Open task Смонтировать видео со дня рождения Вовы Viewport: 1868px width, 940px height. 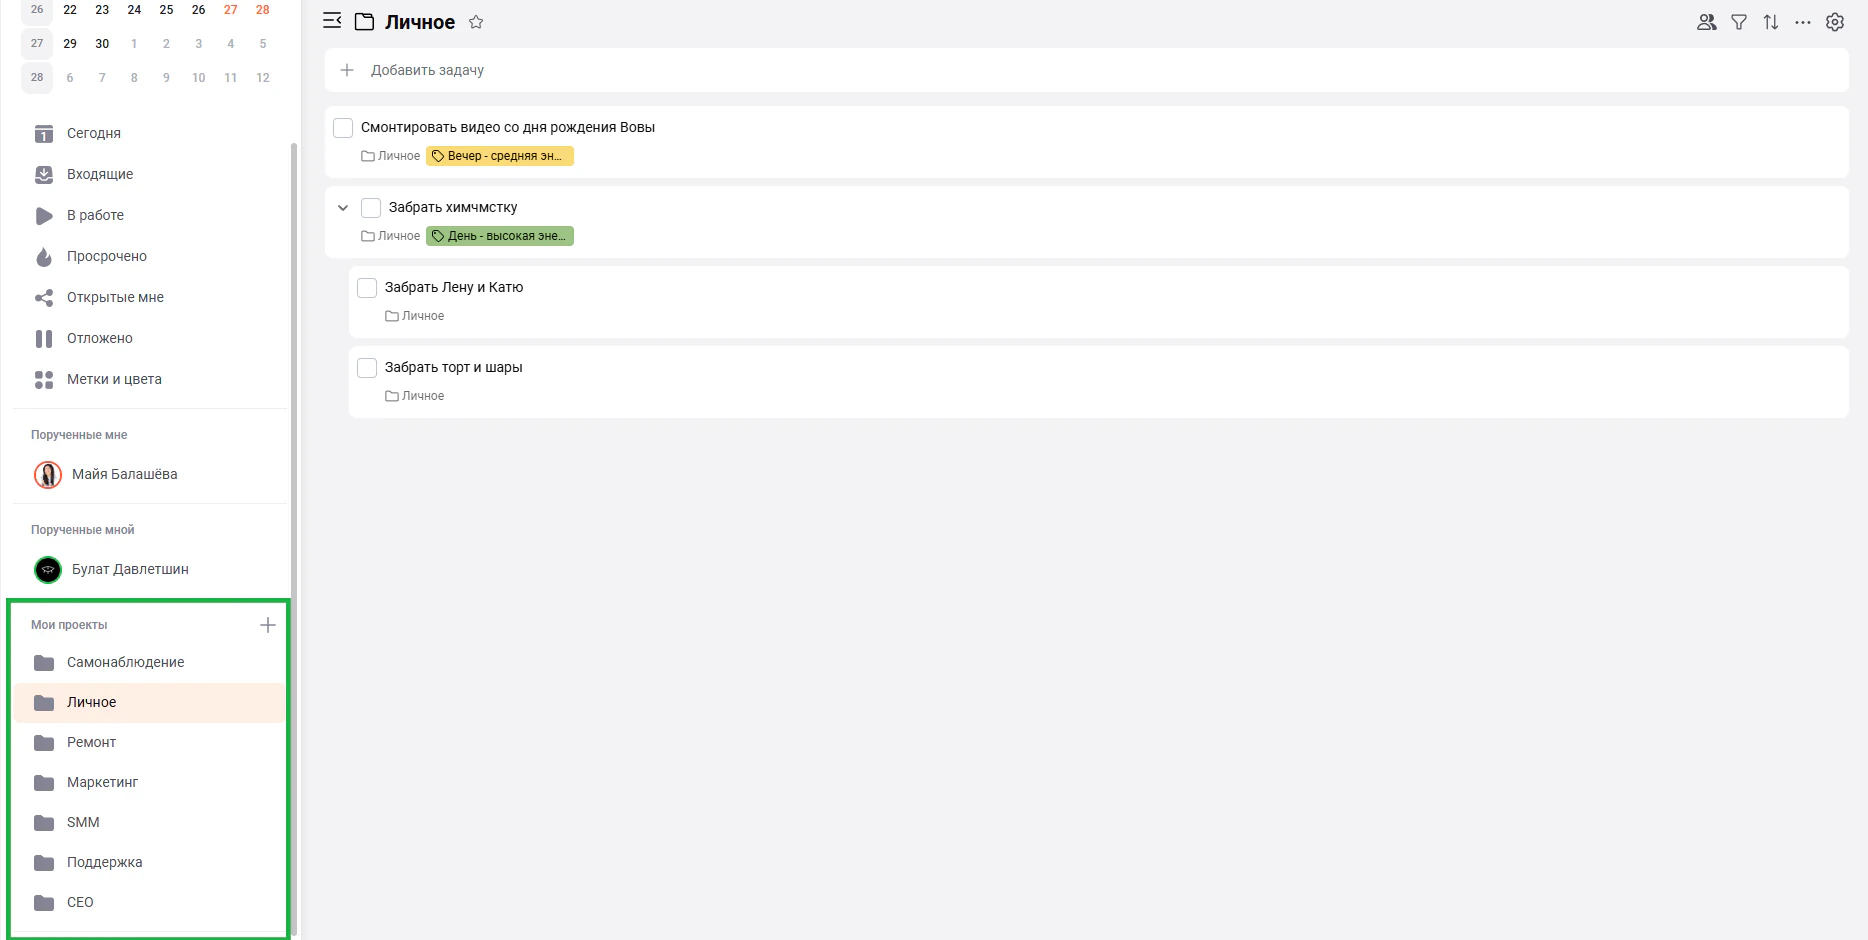508,127
